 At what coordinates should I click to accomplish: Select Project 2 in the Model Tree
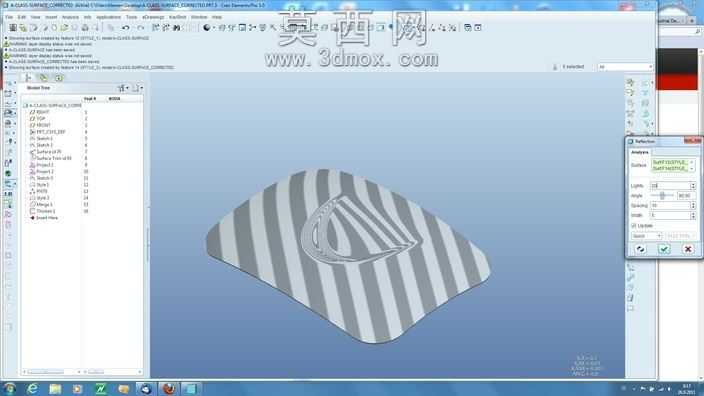point(44,172)
